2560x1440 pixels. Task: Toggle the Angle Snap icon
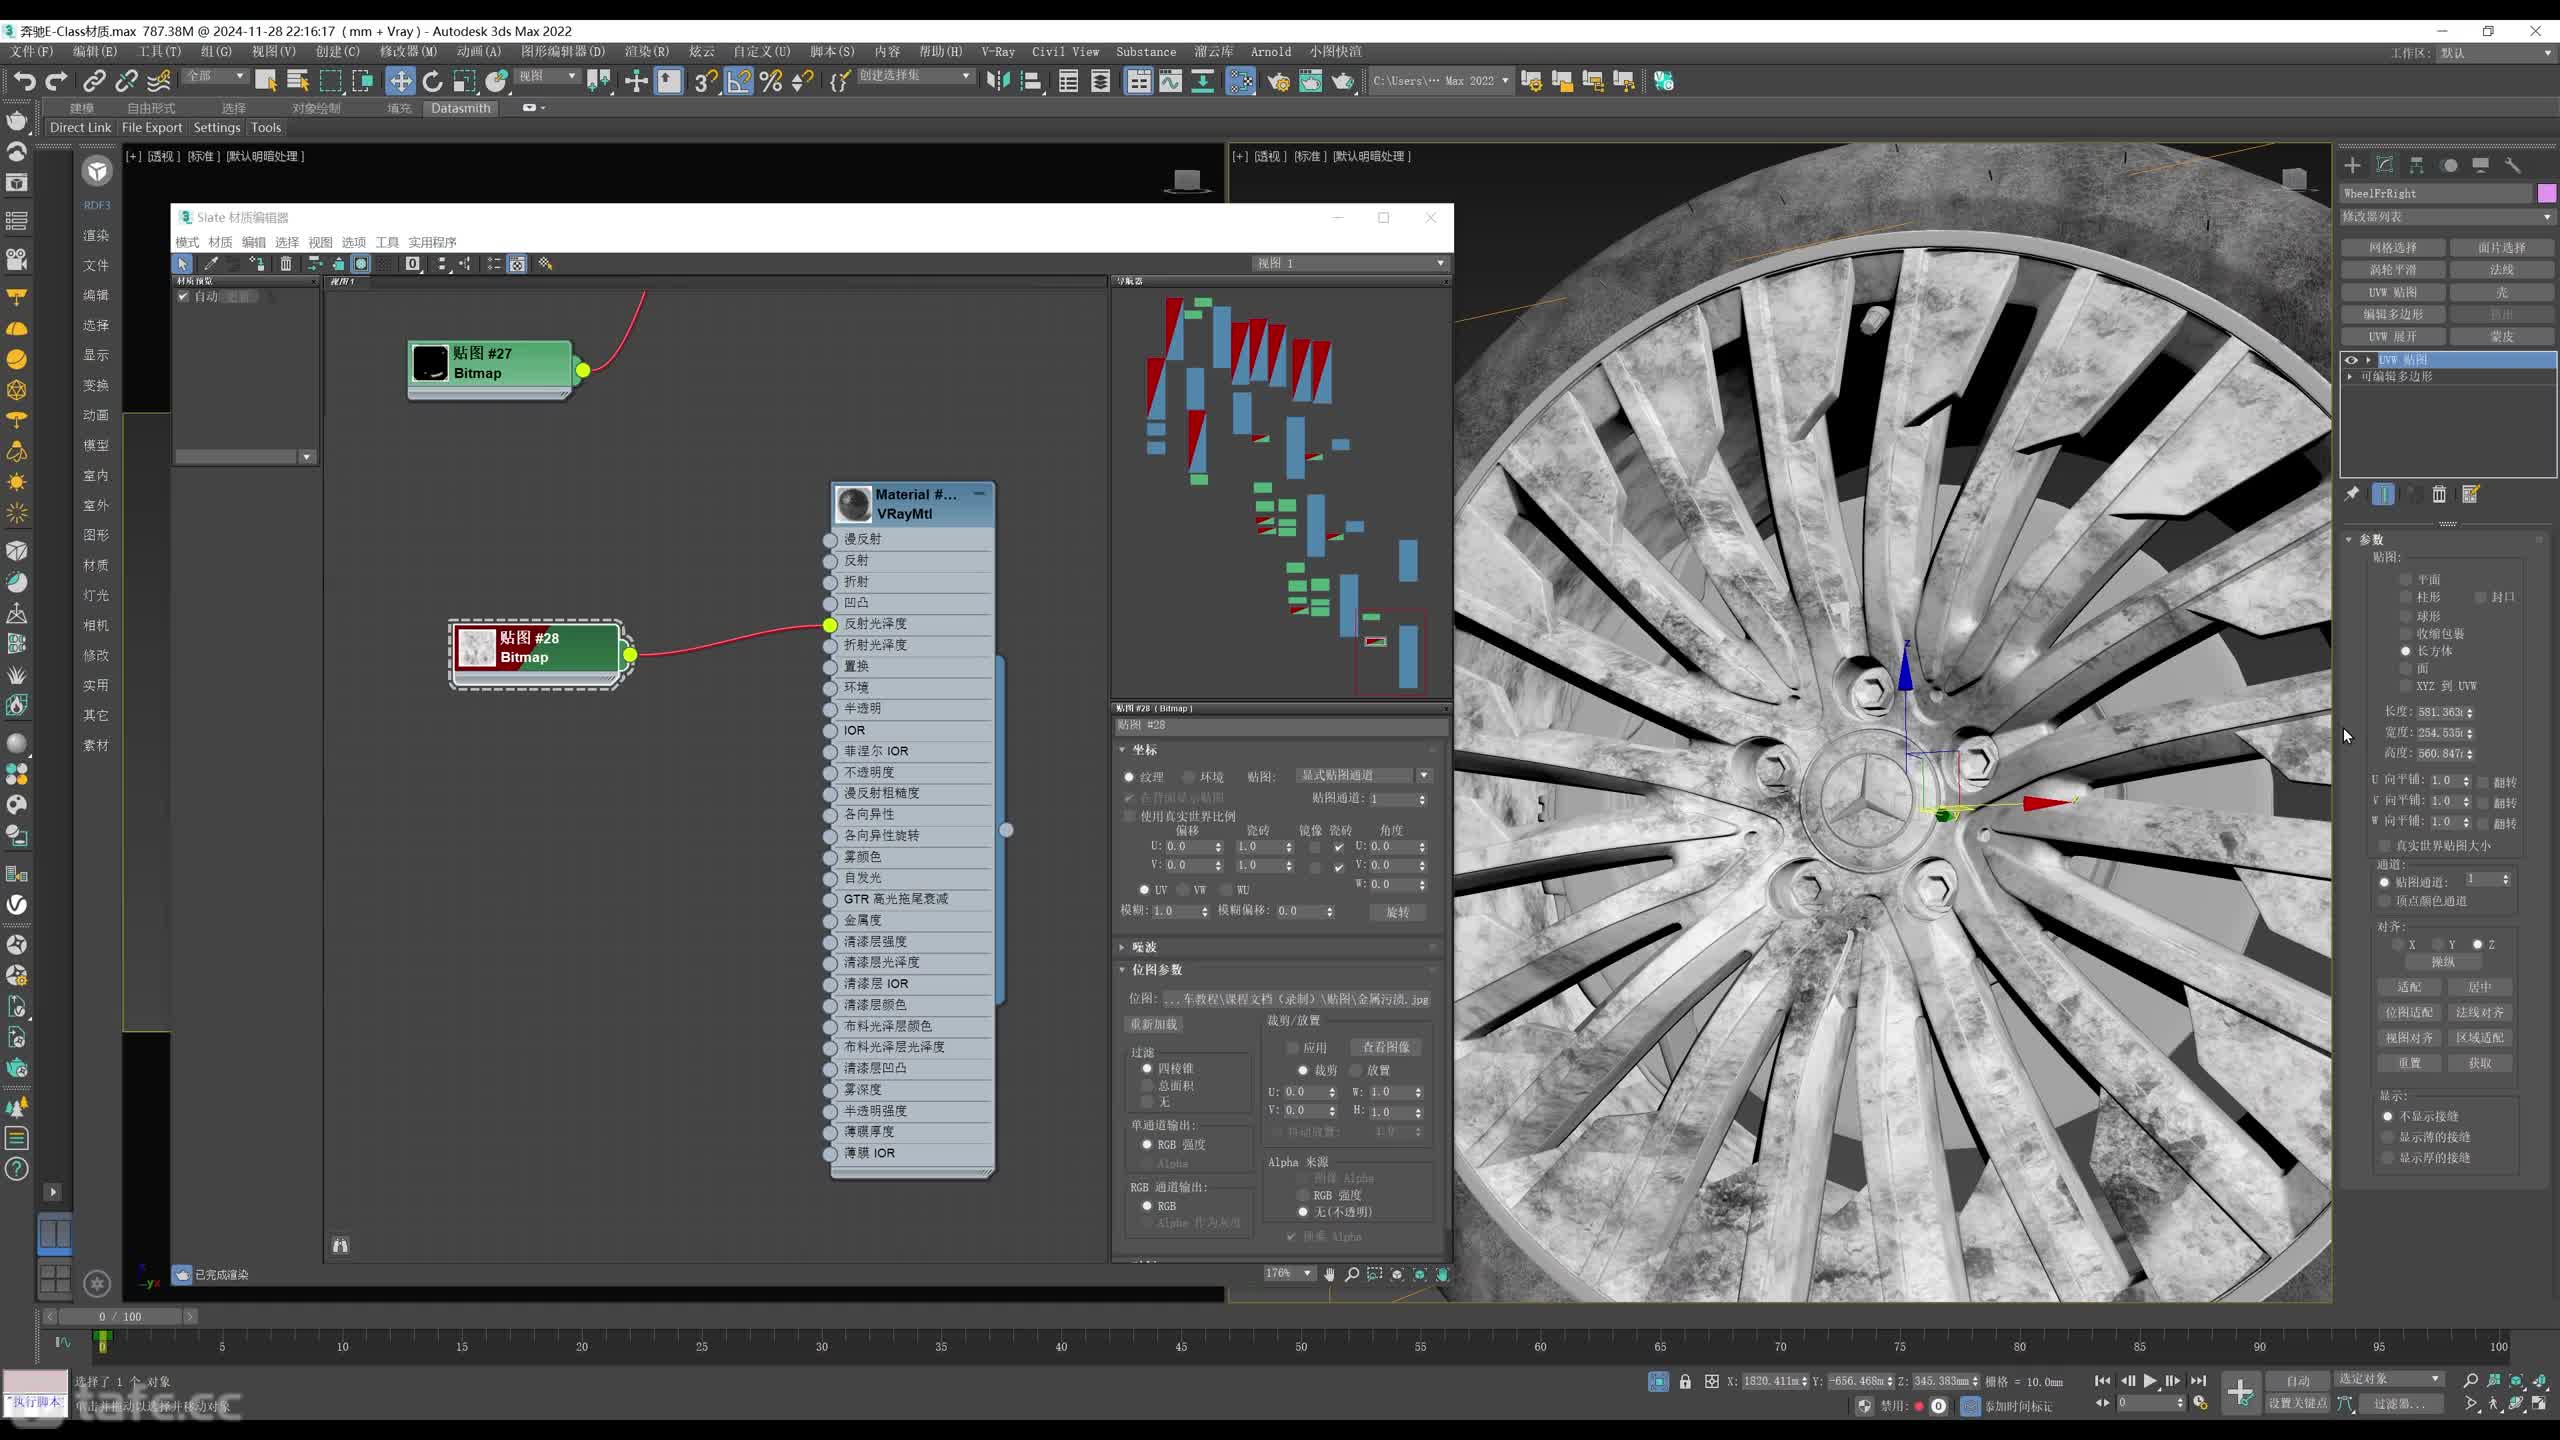point(738,81)
